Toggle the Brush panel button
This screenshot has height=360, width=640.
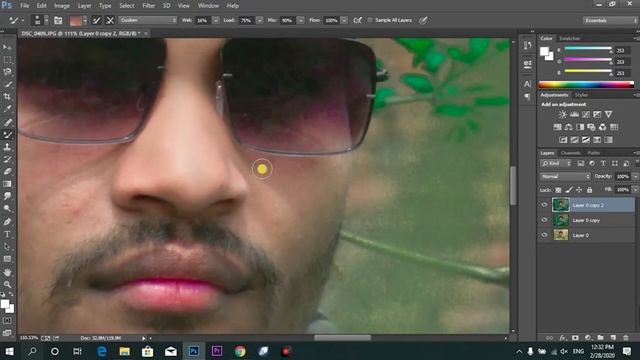[58, 20]
